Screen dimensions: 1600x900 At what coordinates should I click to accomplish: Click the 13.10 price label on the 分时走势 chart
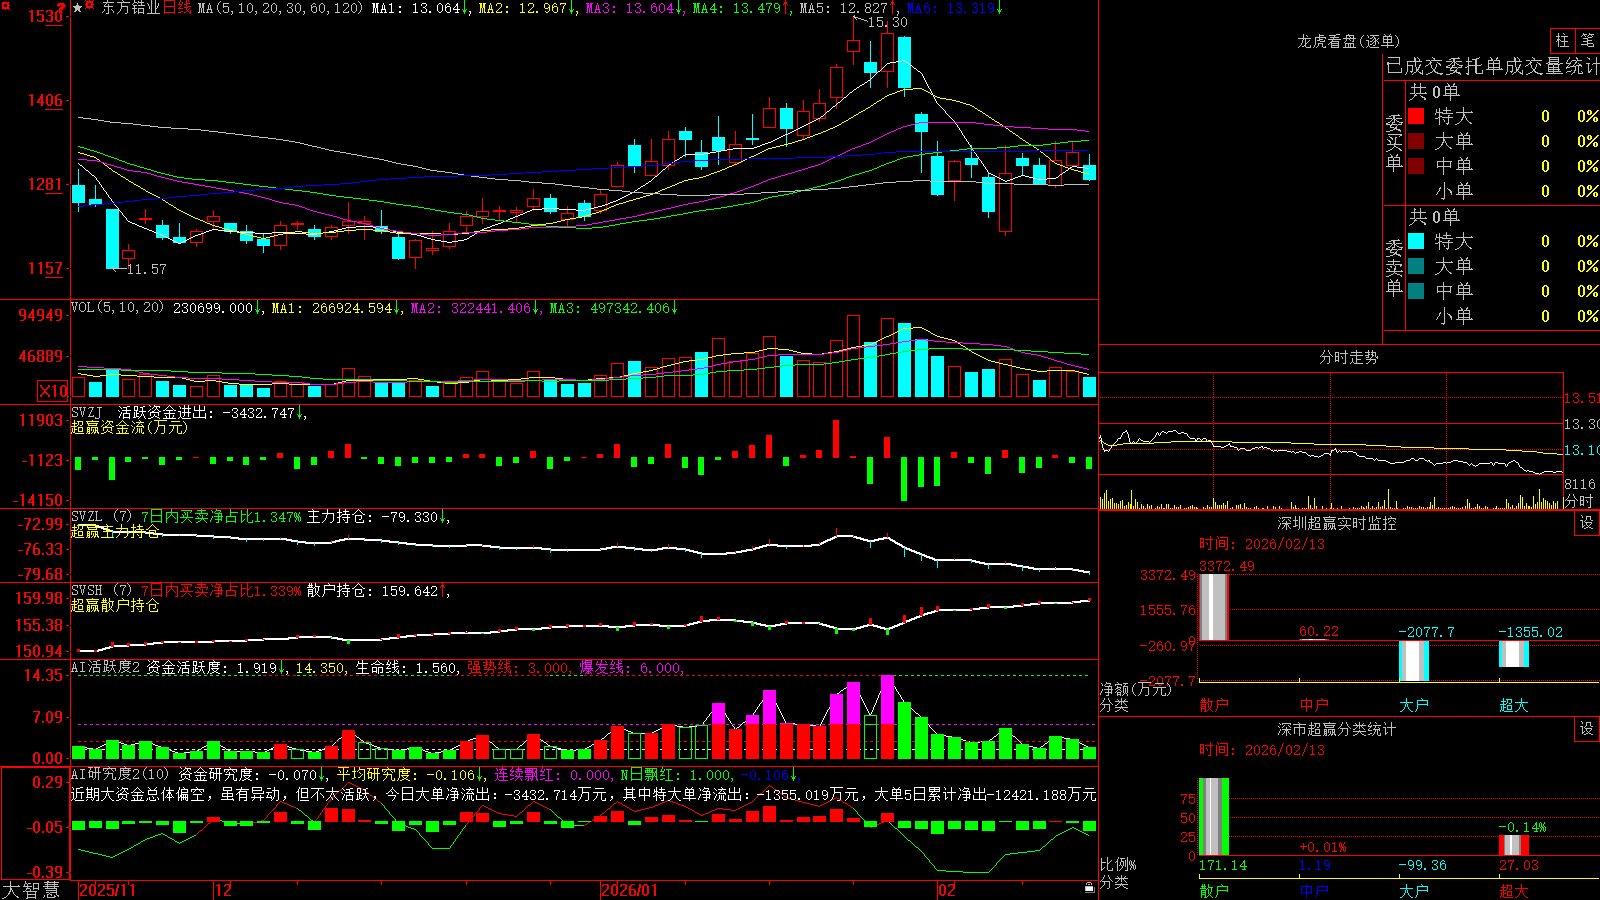tap(1581, 450)
